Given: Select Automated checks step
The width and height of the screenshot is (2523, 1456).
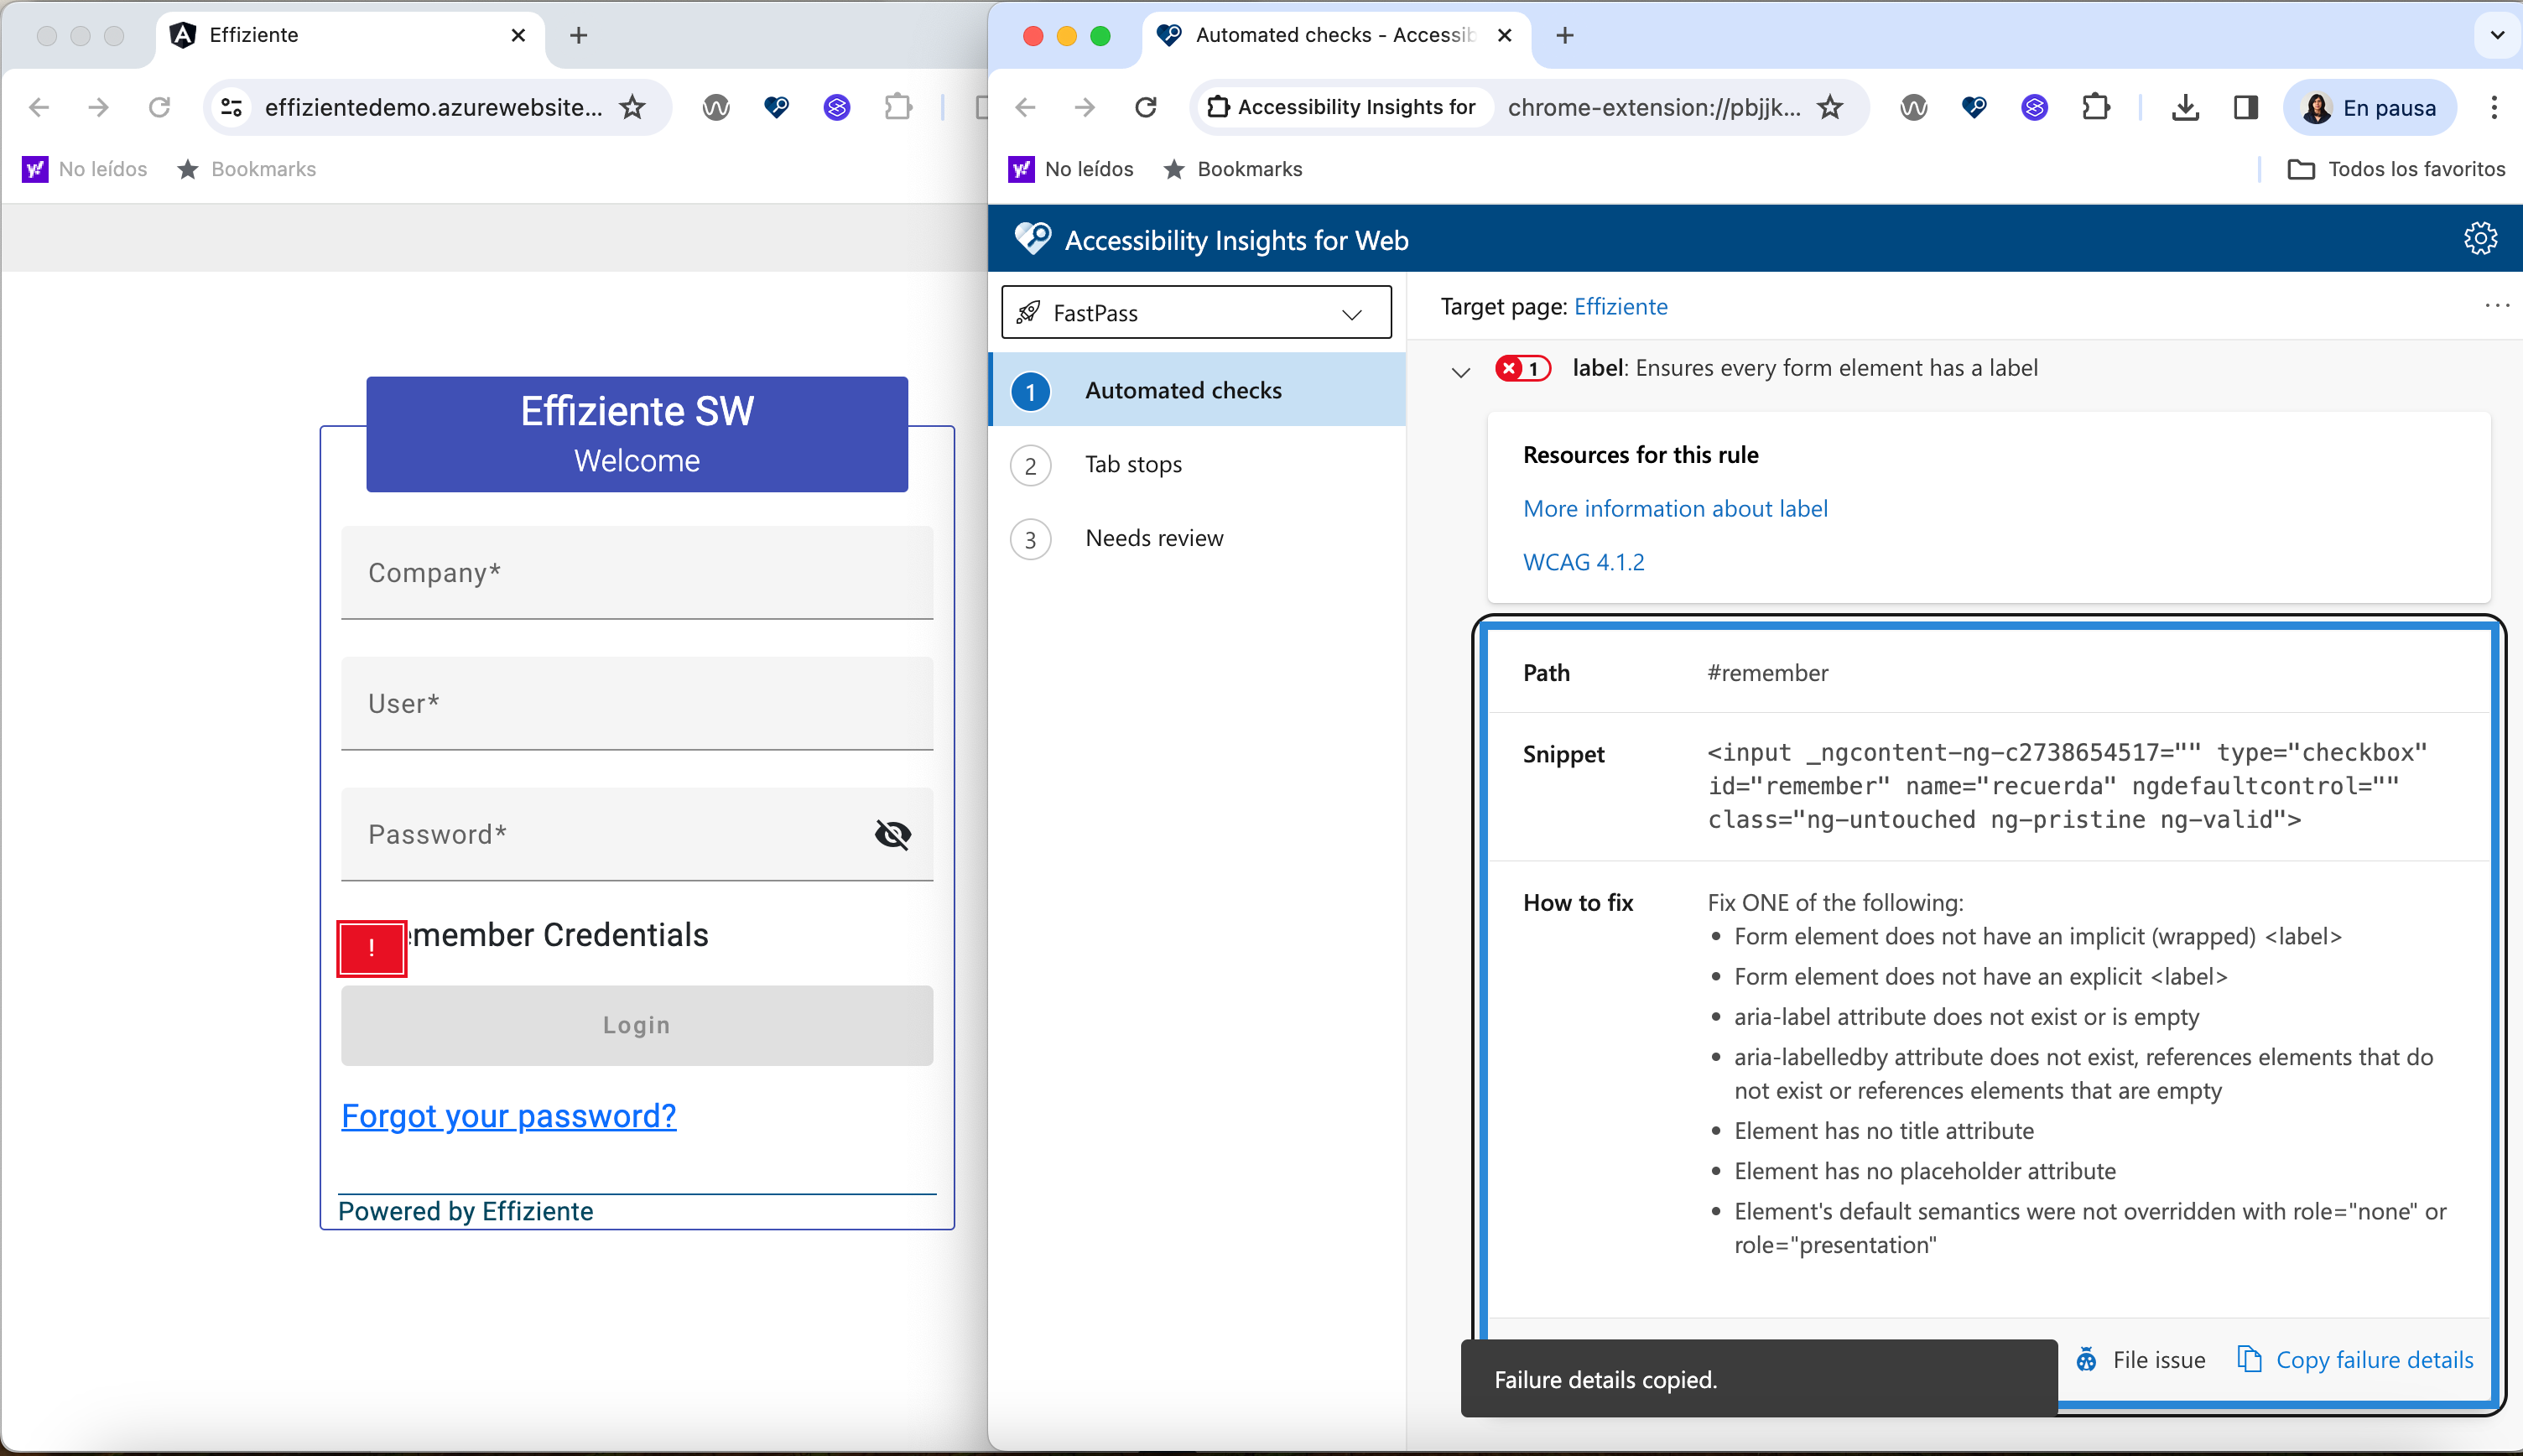Looking at the screenshot, I should click(1197, 390).
